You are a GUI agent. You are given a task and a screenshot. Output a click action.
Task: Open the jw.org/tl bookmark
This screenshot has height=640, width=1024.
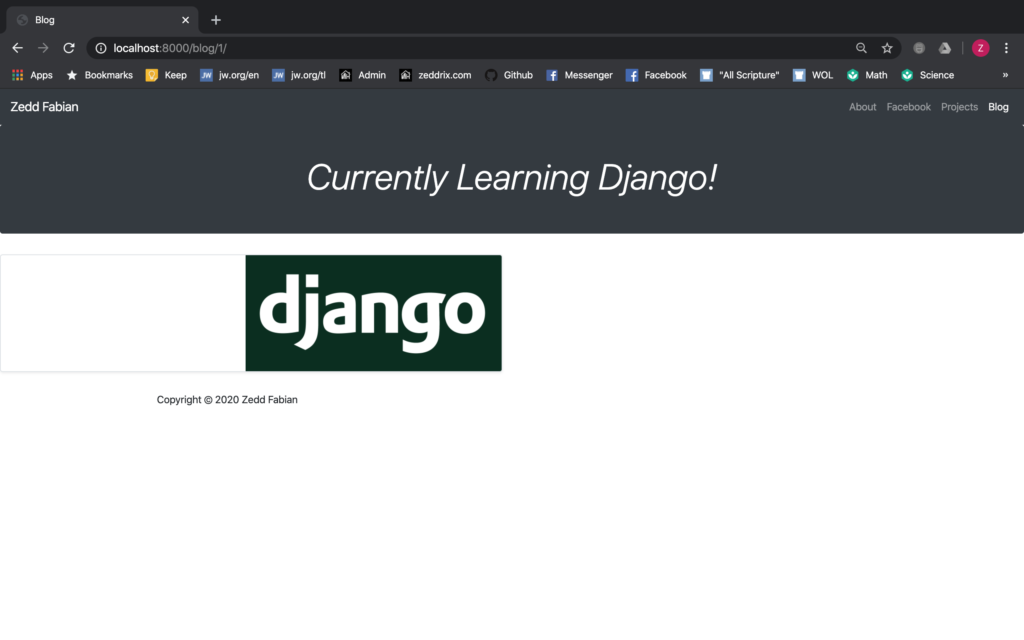point(299,75)
